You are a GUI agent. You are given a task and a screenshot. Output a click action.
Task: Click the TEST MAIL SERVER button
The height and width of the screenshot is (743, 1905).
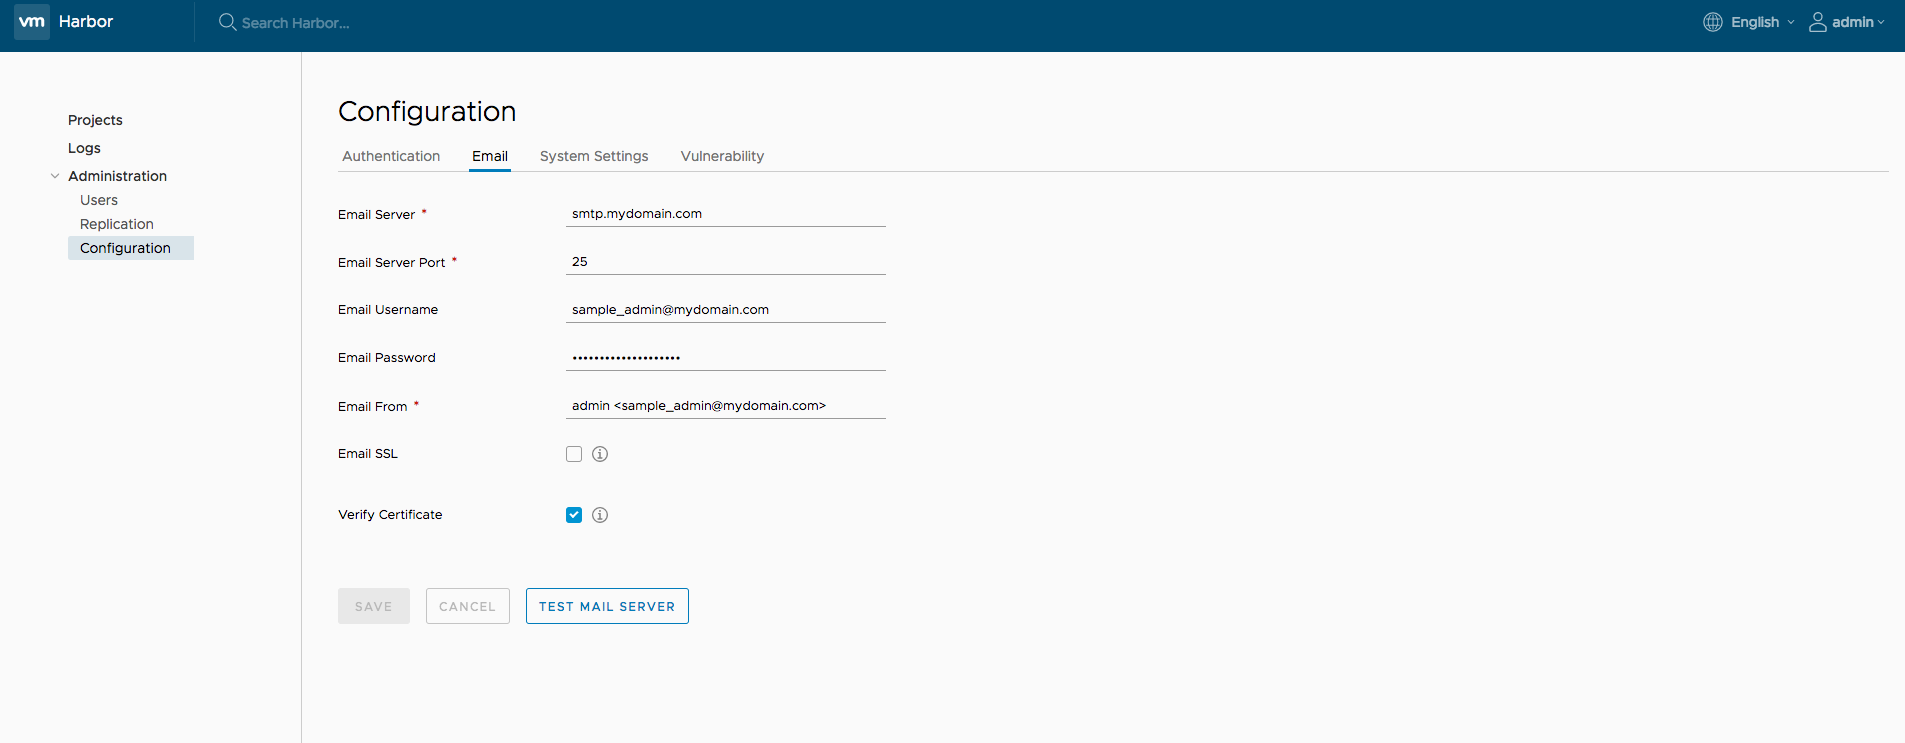coord(607,606)
